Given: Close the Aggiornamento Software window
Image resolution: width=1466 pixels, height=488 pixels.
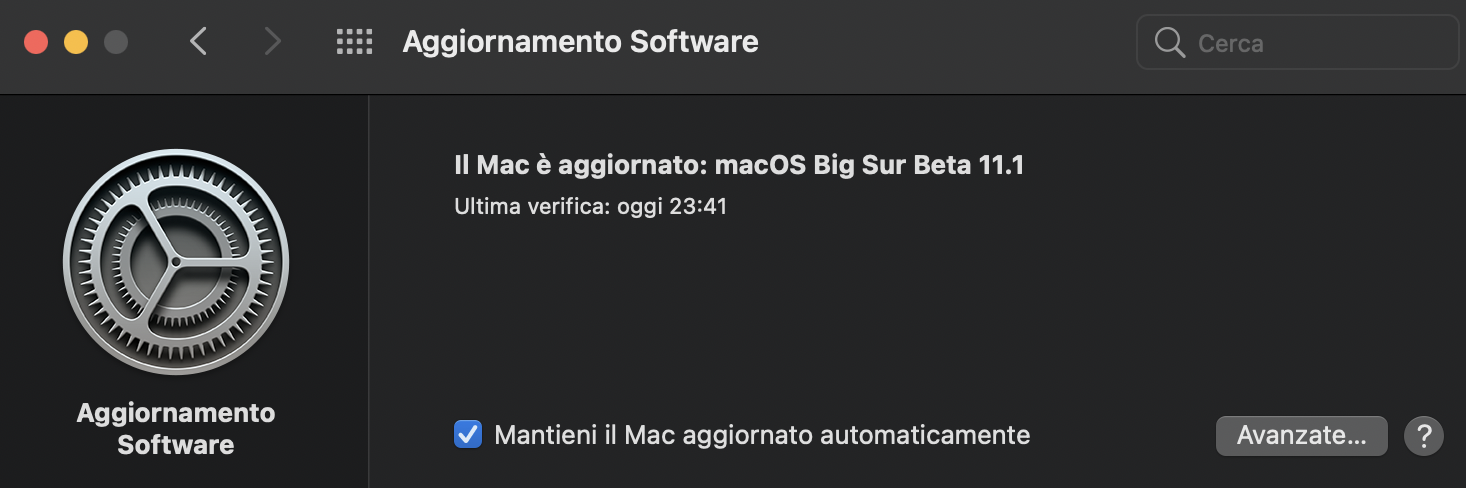Looking at the screenshot, I should tap(36, 43).
